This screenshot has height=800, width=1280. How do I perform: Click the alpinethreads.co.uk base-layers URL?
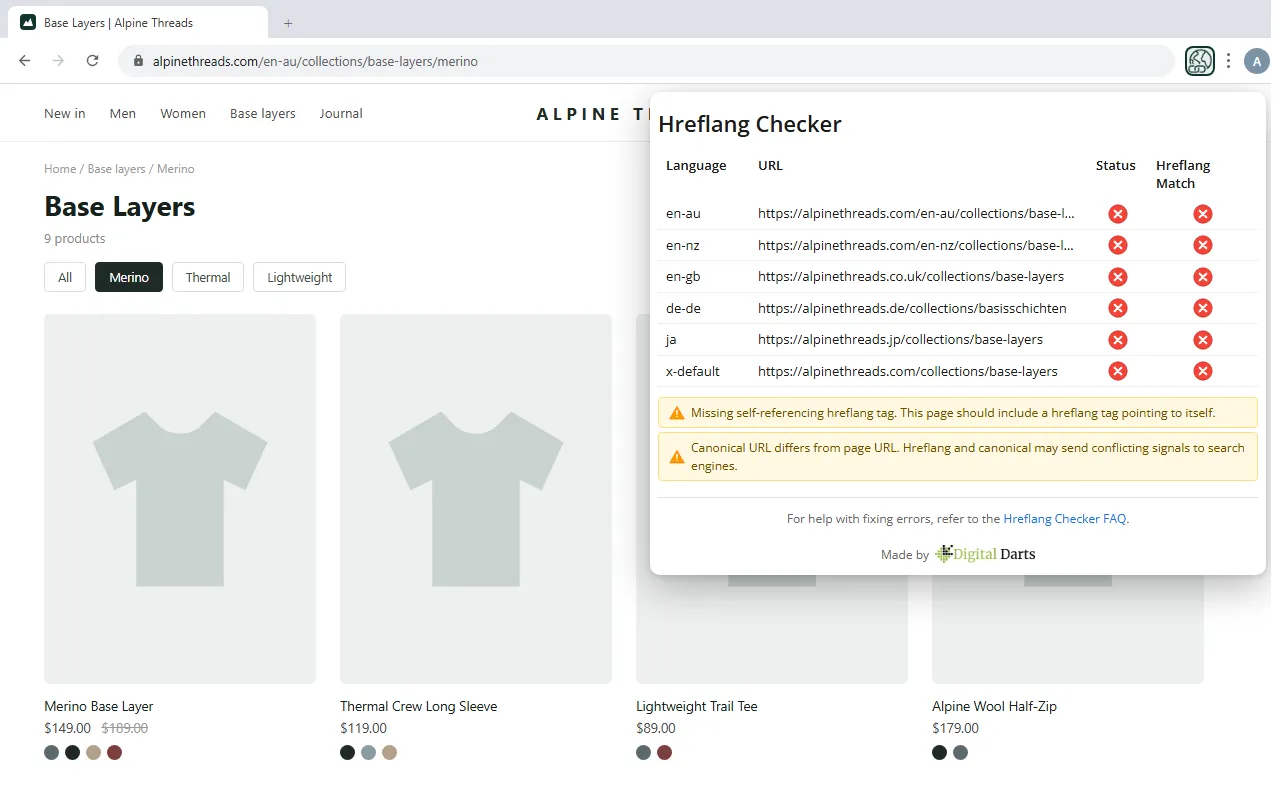(x=911, y=276)
